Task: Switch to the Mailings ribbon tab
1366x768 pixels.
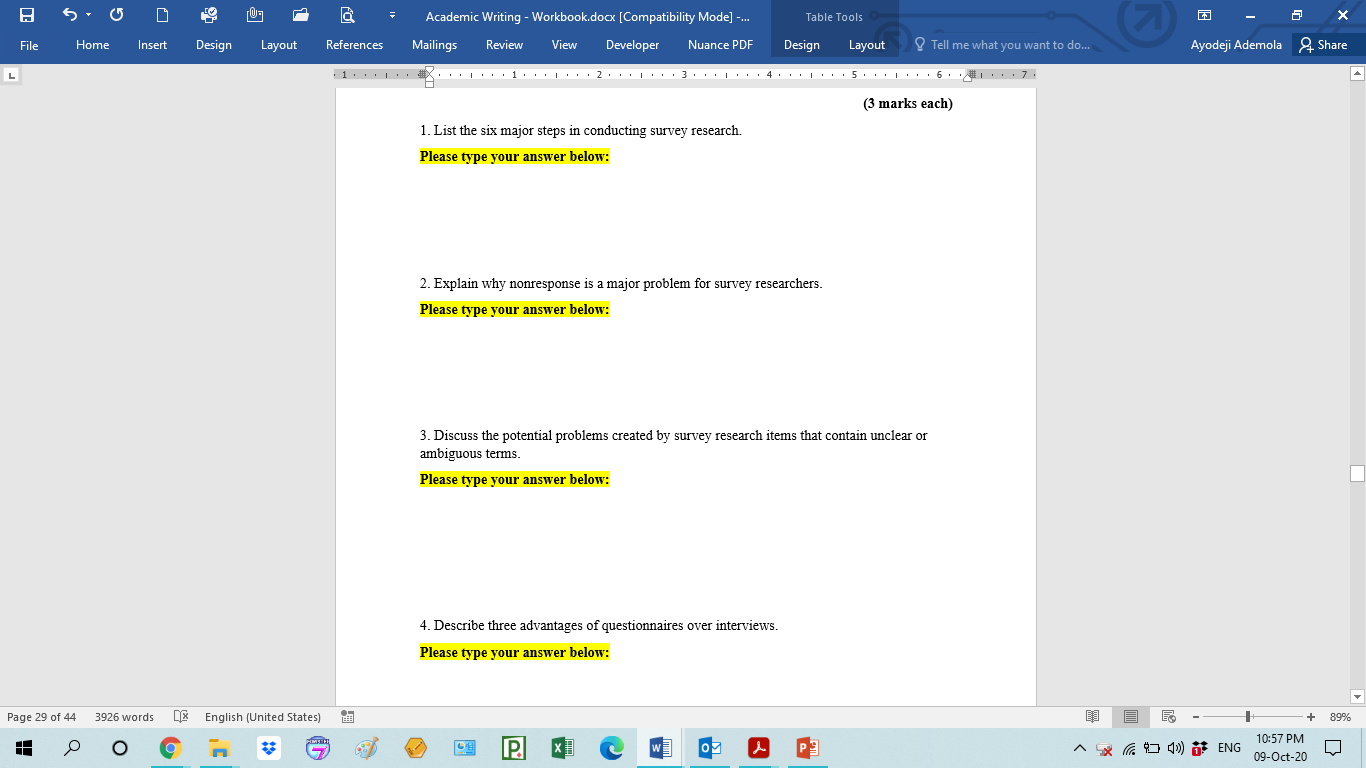Action: 434,45
